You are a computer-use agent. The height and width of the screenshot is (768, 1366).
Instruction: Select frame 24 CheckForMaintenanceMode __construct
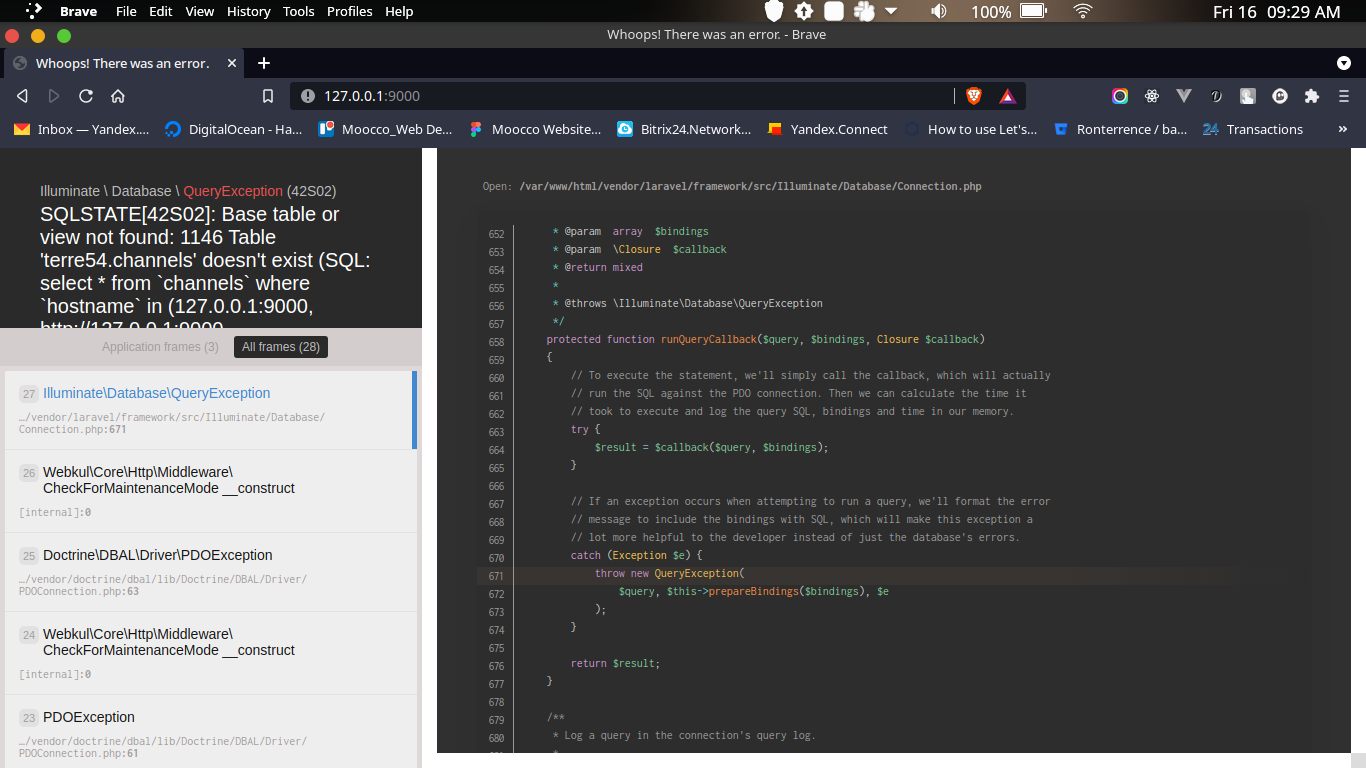pyautogui.click(x=210, y=653)
